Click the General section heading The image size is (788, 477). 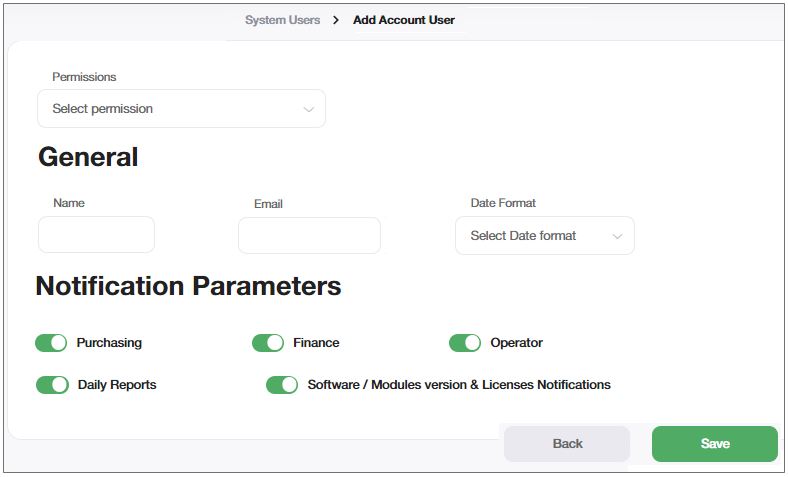pos(88,157)
